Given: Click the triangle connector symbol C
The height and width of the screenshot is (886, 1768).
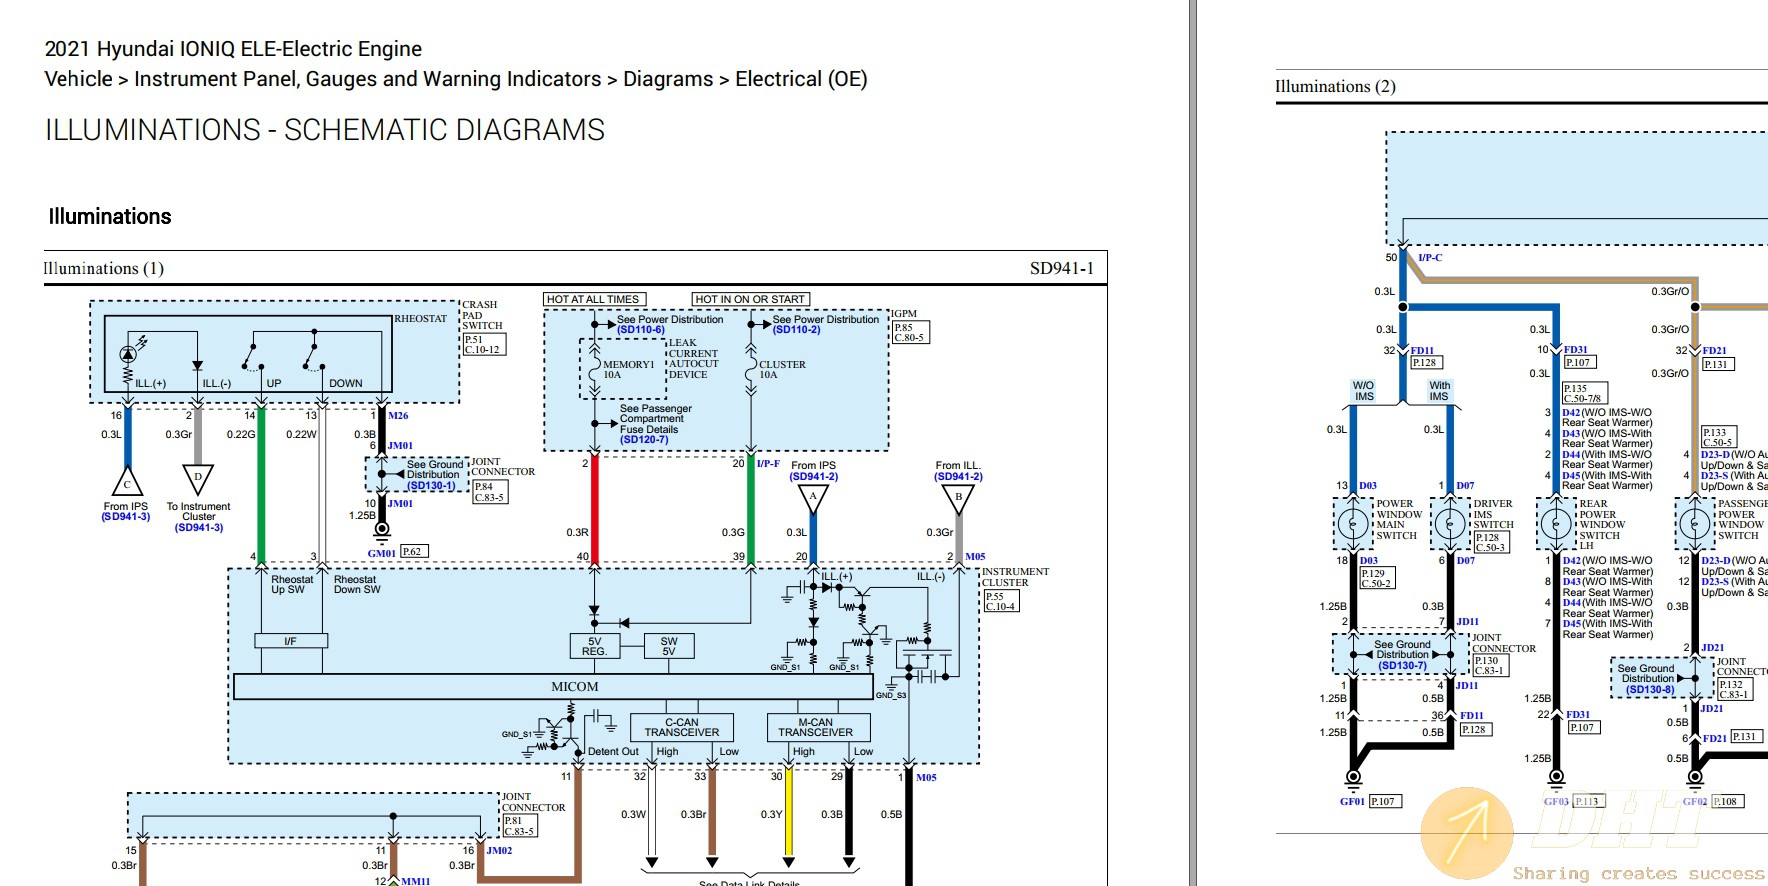Looking at the screenshot, I should 127,482.
